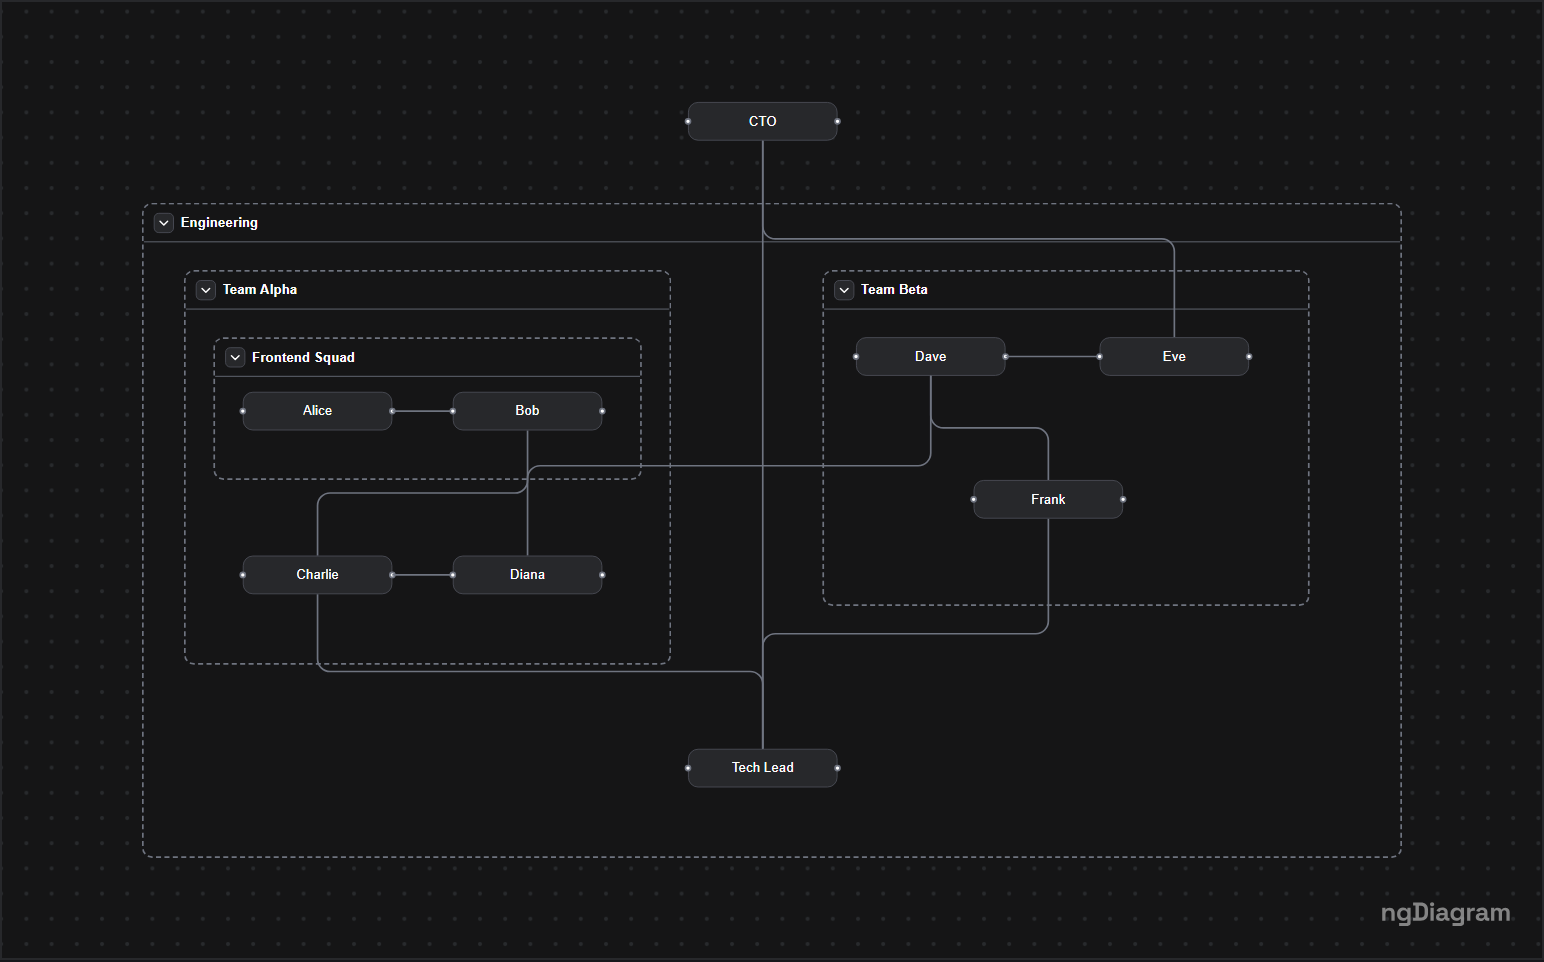Select the Eve node
The width and height of the screenshot is (1544, 962).
pos(1175,357)
